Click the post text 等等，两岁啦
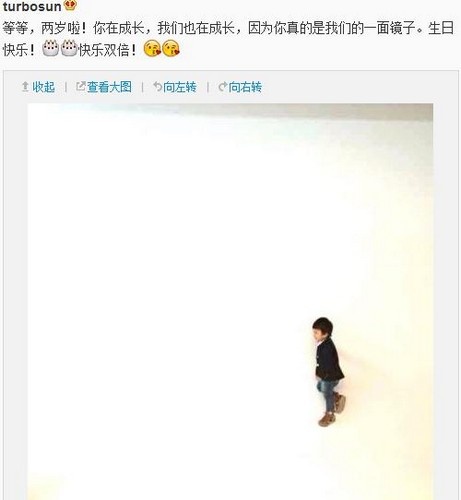 tap(41, 28)
